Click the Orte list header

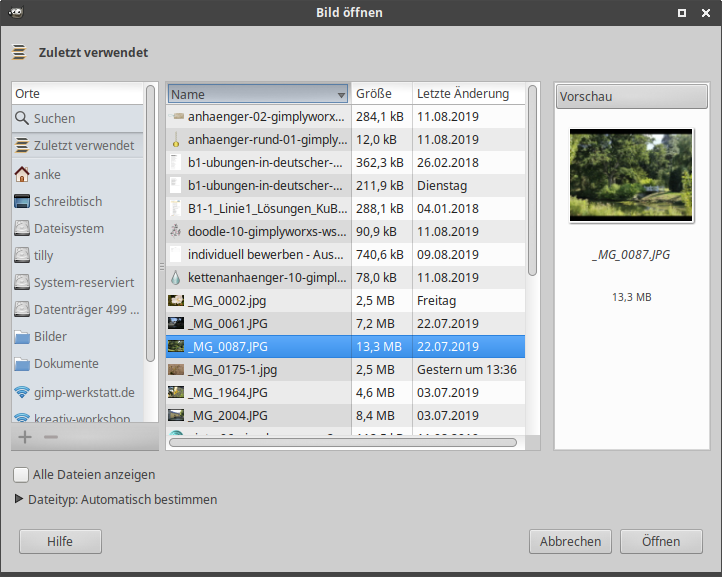77,93
